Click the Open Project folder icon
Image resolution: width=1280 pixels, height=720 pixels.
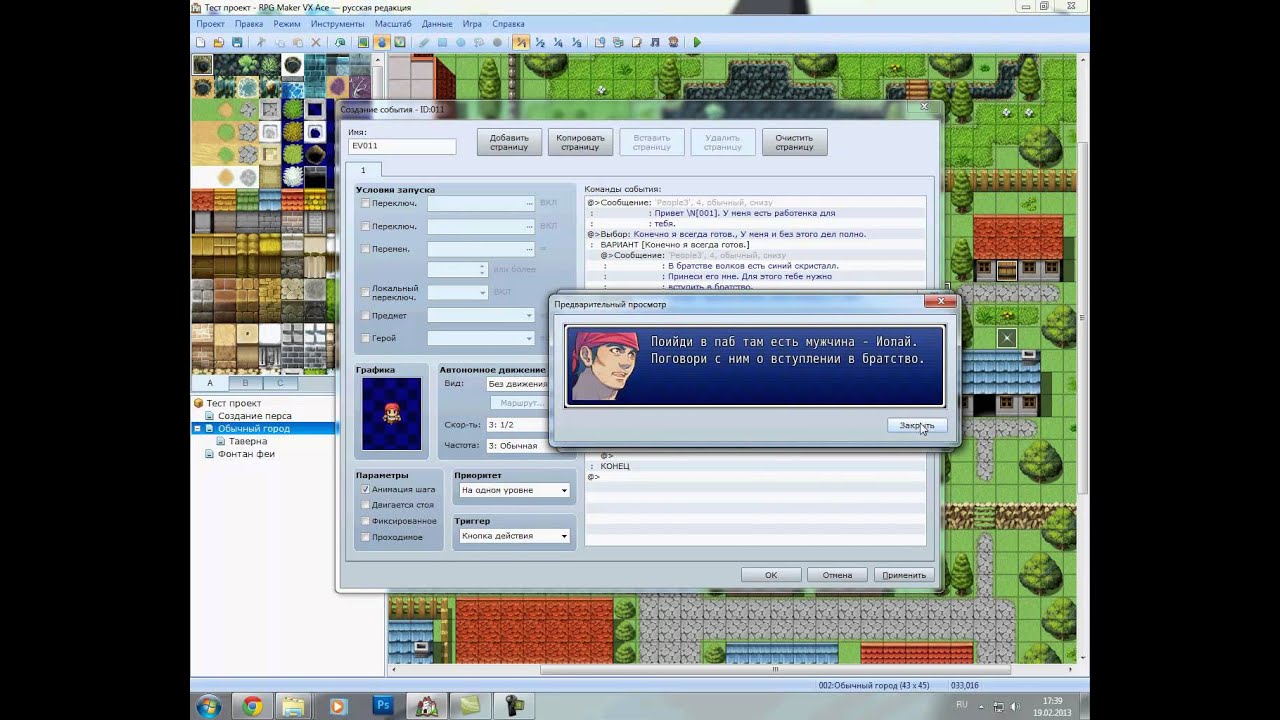point(218,43)
